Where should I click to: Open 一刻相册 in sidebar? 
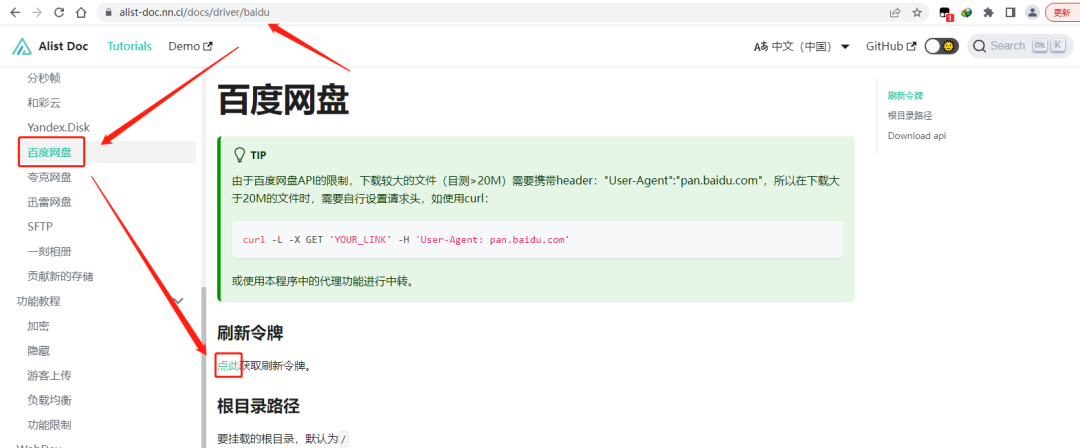point(50,252)
